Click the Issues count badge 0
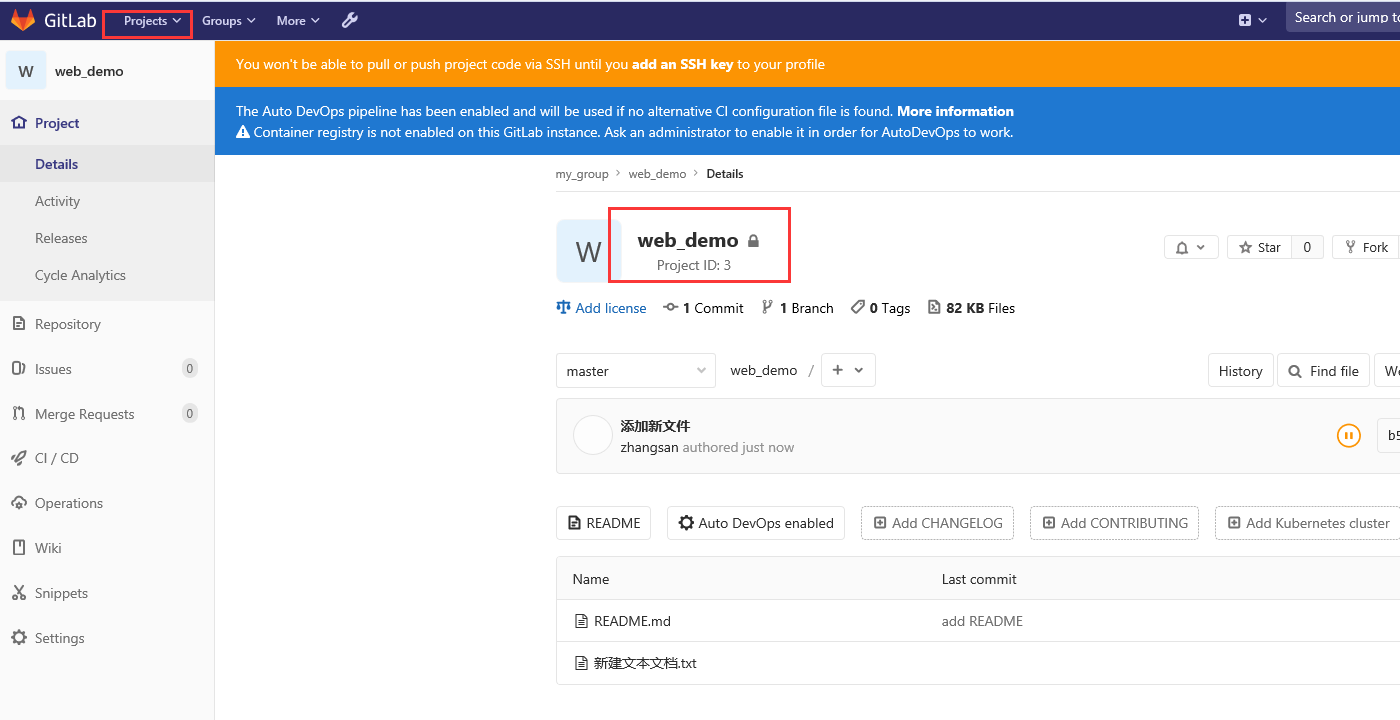 [x=190, y=368]
